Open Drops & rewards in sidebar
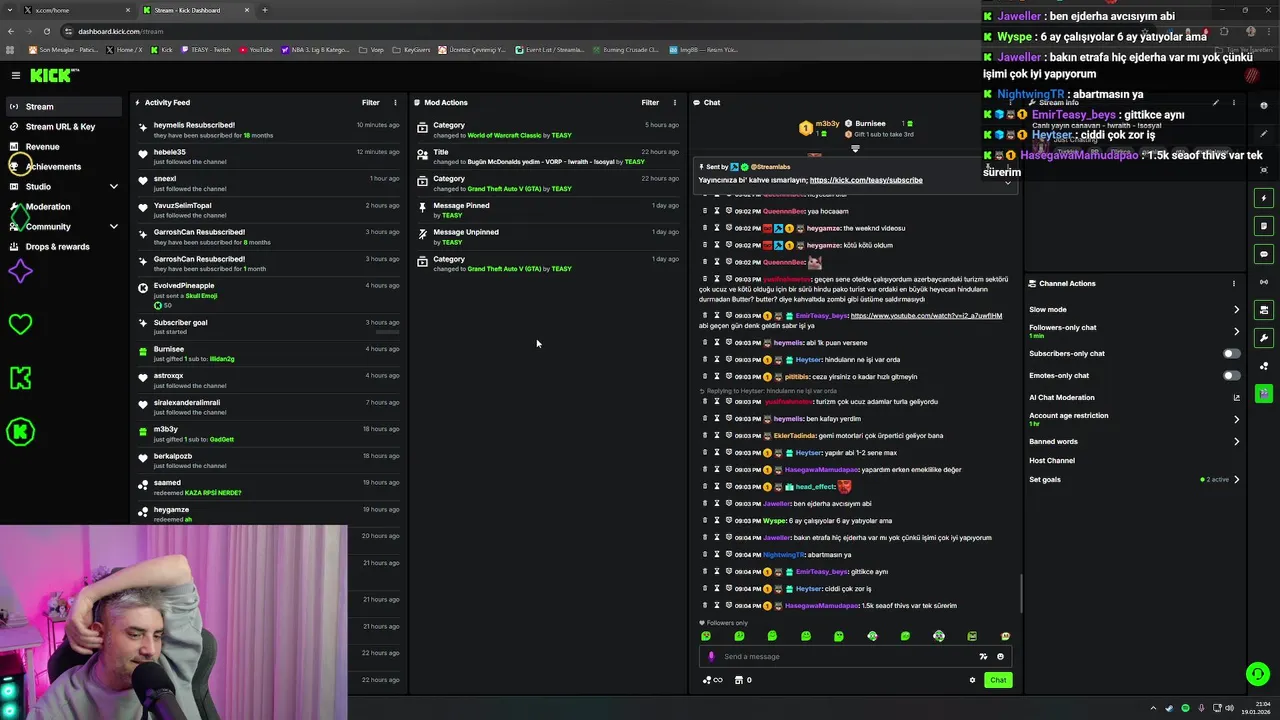1280x720 pixels. pos(62,246)
